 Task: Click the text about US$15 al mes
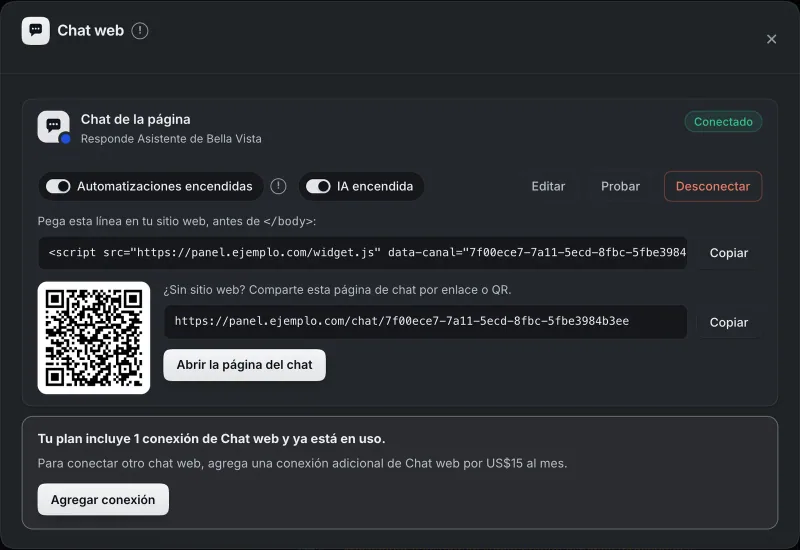point(302,463)
